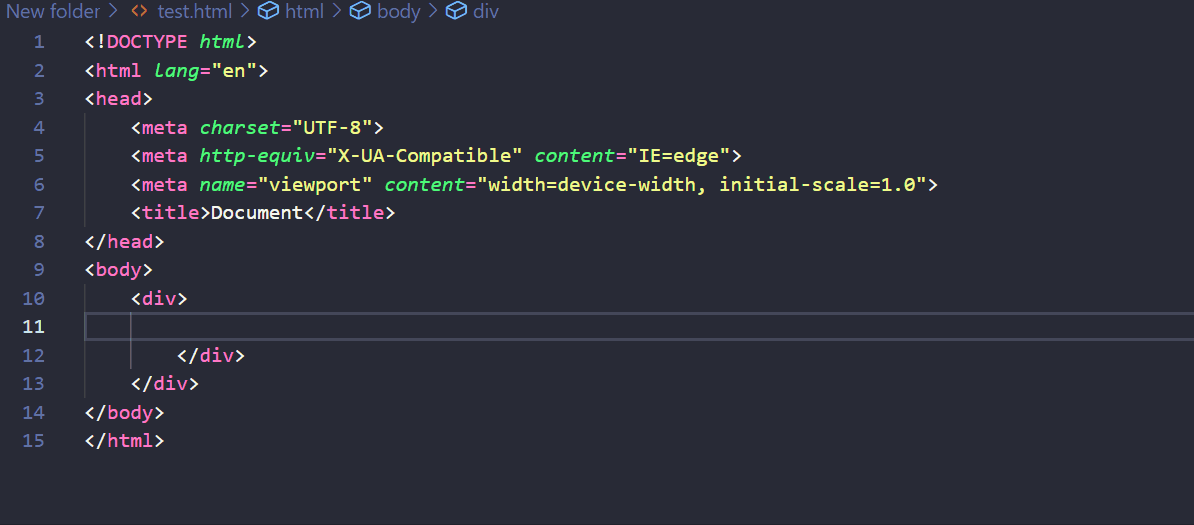Click line number 9 in the gutter
Image resolution: width=1194 pixels, height=525 pixels.
39,270
